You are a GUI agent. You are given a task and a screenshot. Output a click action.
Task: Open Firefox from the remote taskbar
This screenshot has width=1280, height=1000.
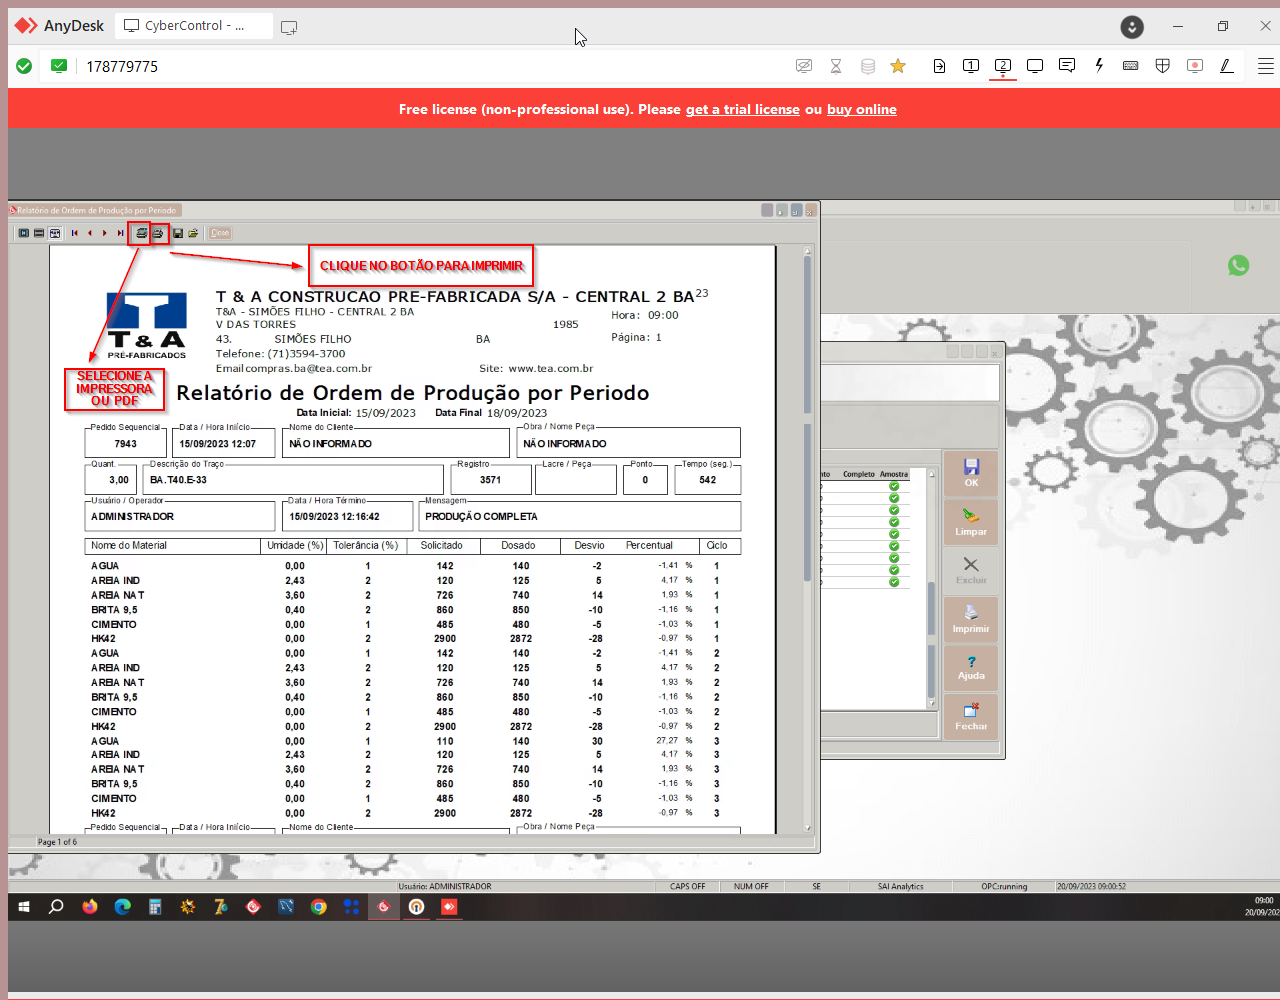[x=90, y=907]
